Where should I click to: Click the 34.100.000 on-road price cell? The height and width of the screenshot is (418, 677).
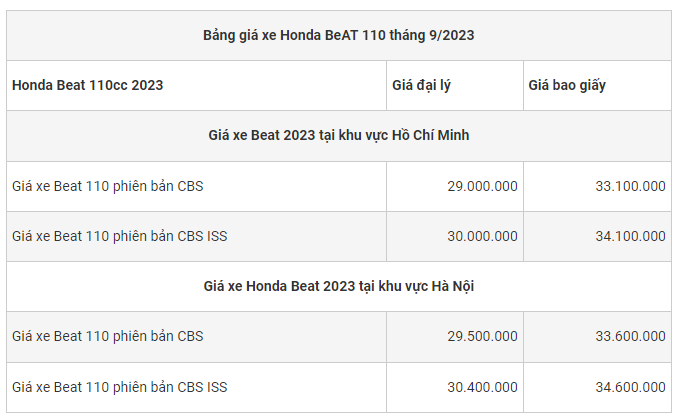click(629, 236)
